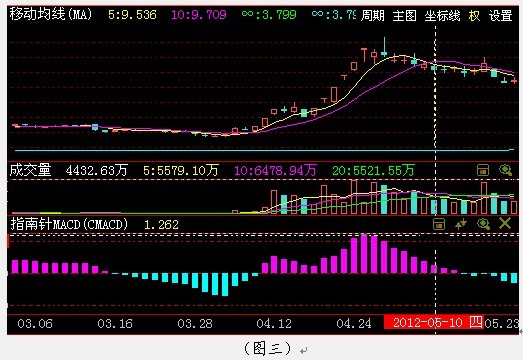Click the tallest magenta MACD bar

pos(364,254)
